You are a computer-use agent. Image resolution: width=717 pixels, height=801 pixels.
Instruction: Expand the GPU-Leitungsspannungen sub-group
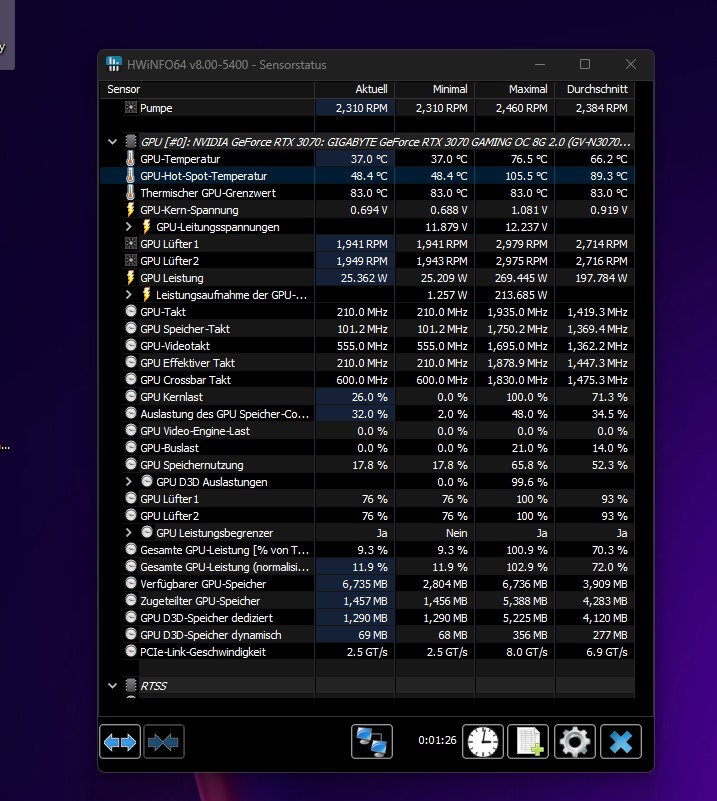tap(129, 226)
